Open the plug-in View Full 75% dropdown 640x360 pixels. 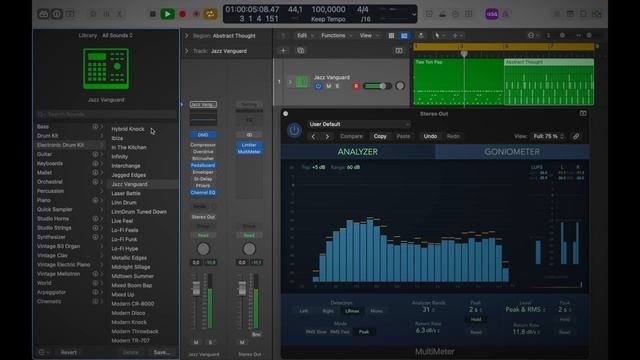(548, 136)
